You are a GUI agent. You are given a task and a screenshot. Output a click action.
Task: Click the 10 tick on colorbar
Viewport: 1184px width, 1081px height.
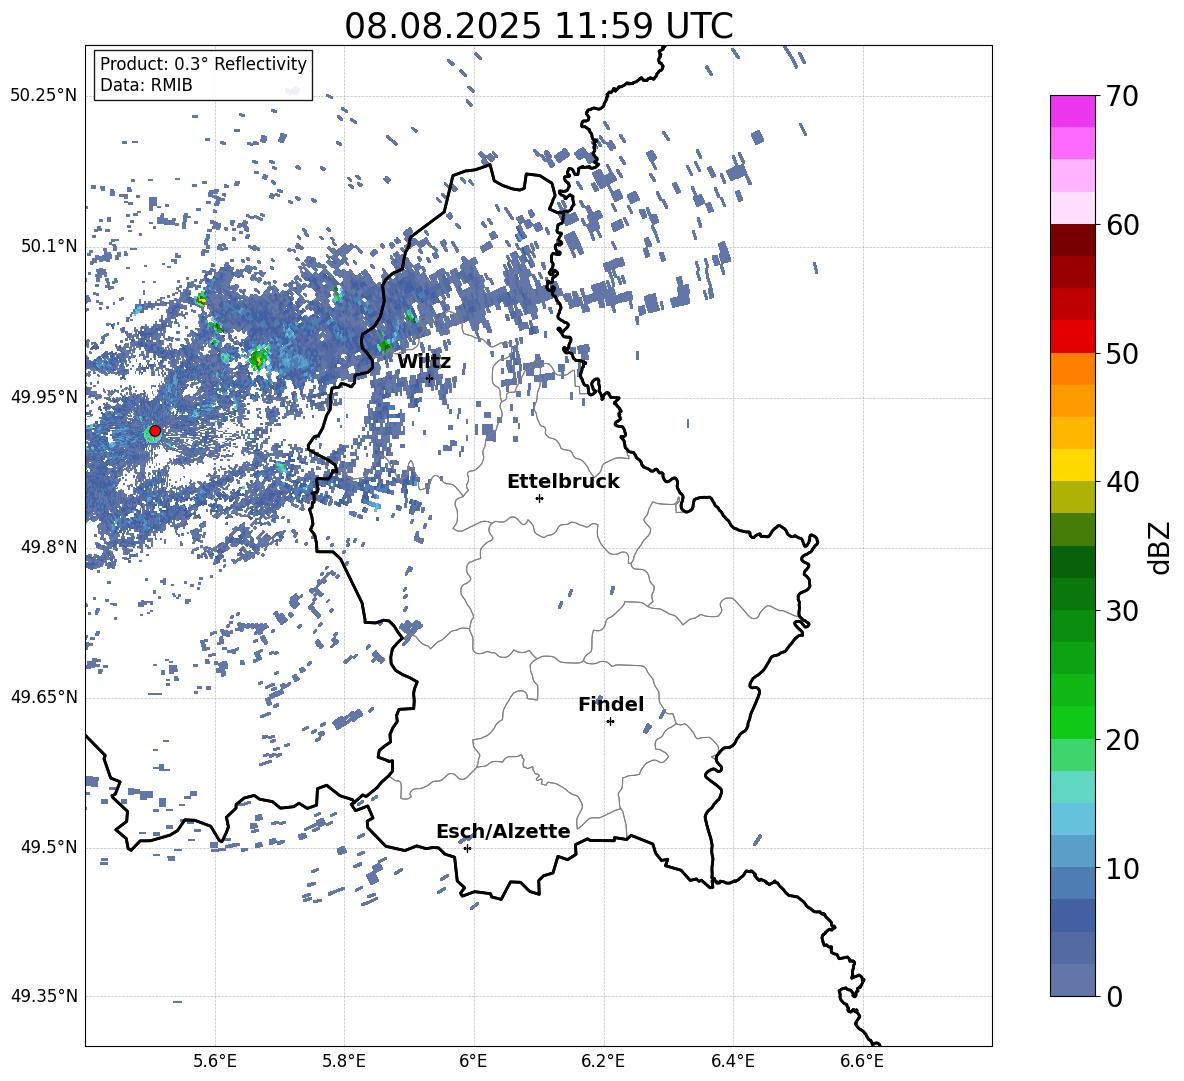1123,869
